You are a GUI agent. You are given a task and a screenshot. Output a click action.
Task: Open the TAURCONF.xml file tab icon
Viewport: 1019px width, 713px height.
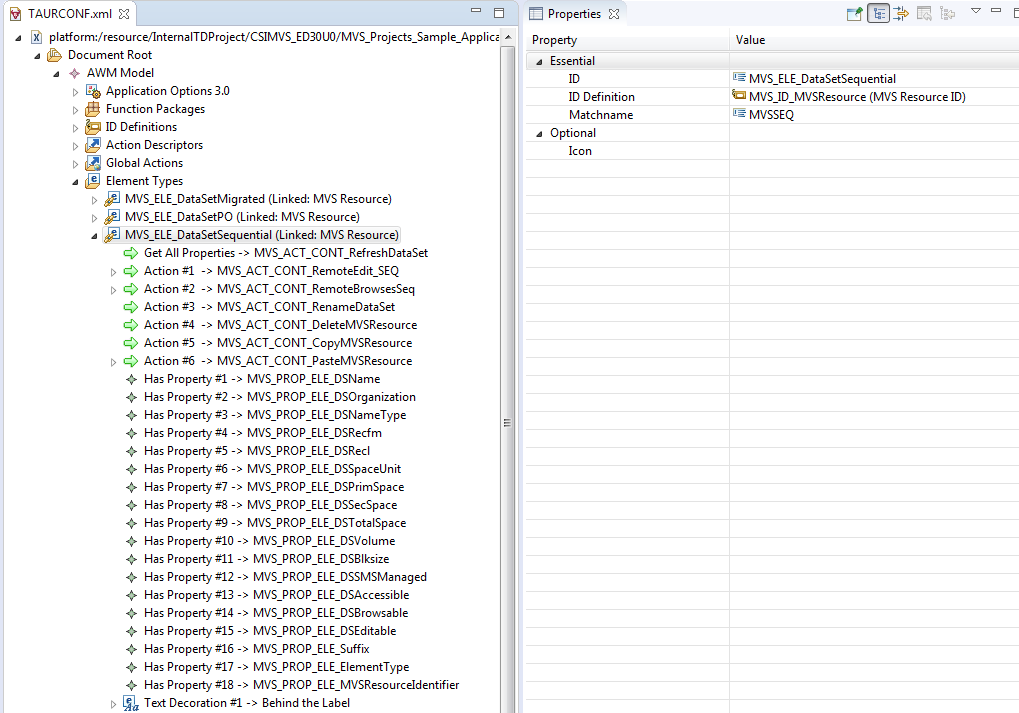(13, 14)
